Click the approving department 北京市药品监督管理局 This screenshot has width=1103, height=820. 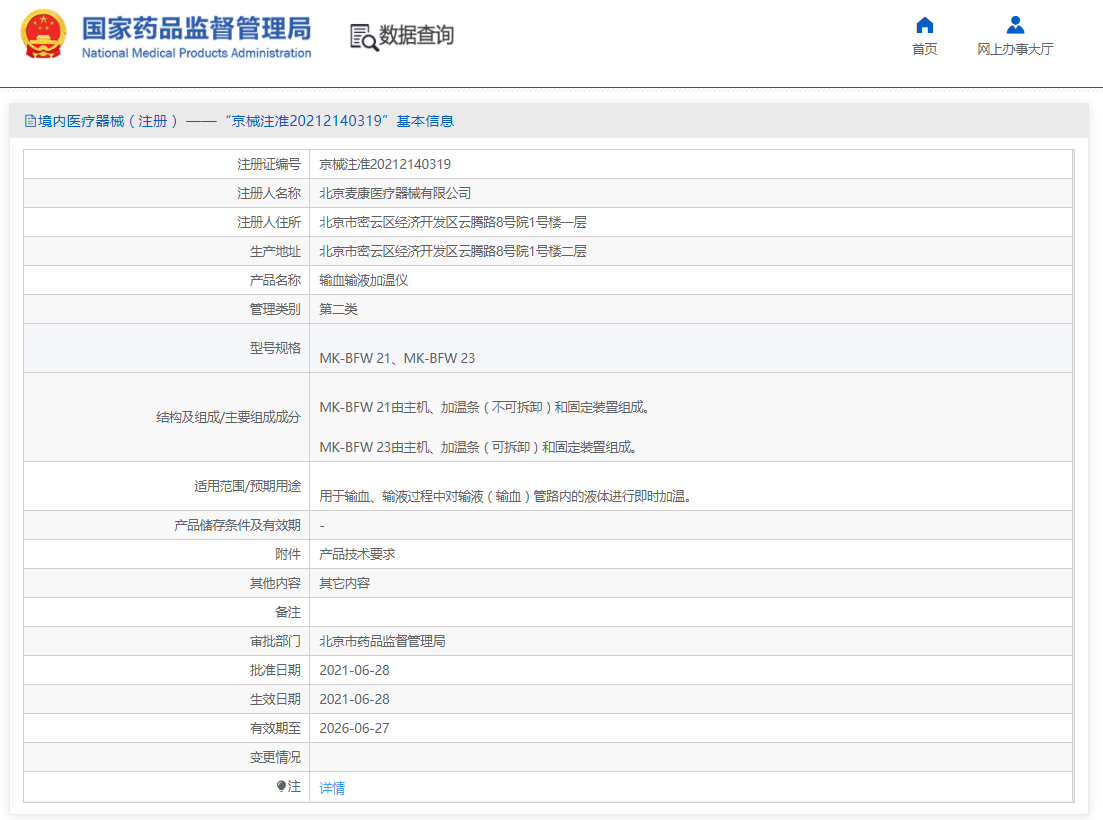(382, 641)
